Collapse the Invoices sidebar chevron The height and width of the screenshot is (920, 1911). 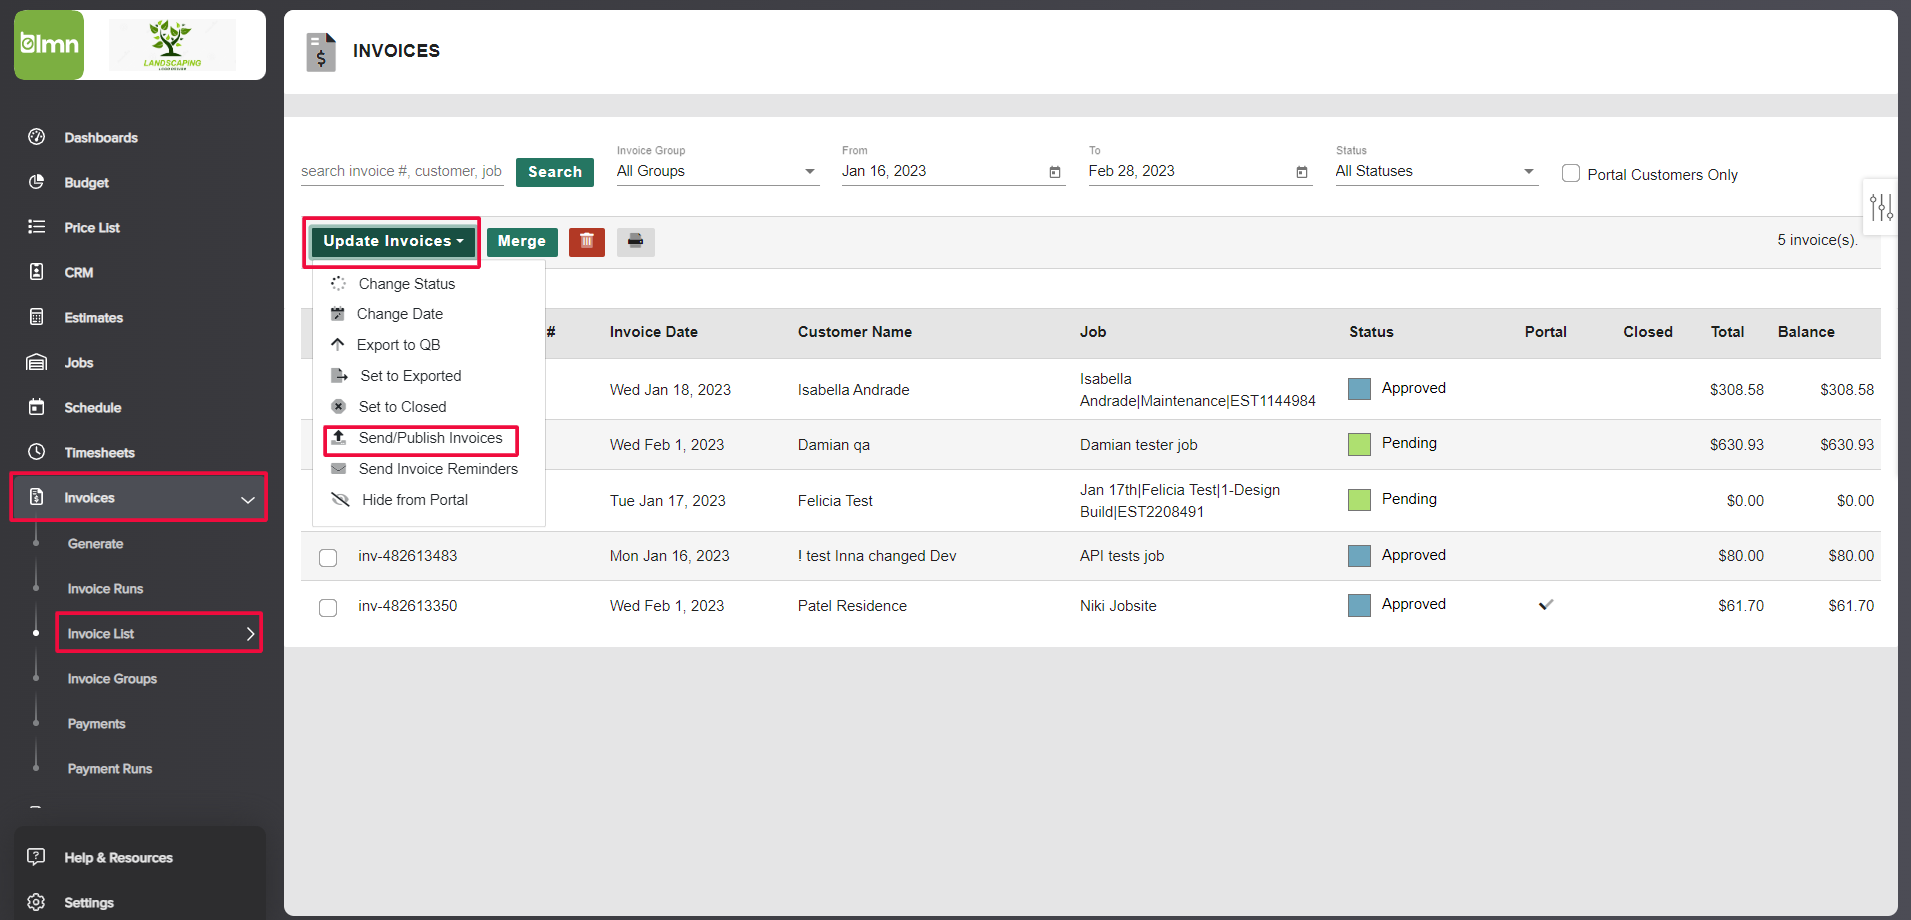click(248, 499)
